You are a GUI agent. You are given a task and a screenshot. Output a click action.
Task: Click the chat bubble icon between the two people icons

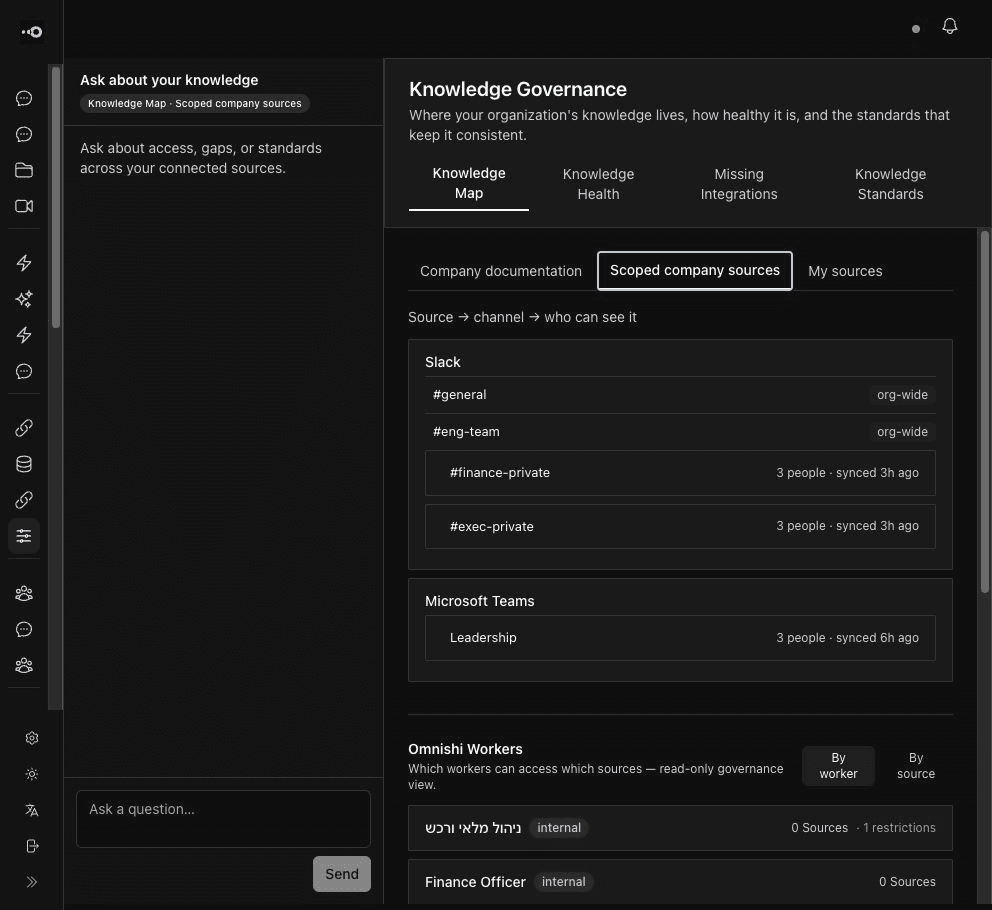tap(24, 629)
